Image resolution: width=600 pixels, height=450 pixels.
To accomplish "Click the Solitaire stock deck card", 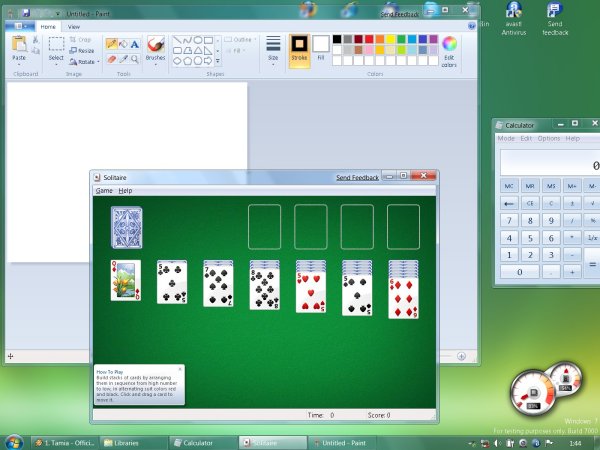I will (x=126, y=226).
